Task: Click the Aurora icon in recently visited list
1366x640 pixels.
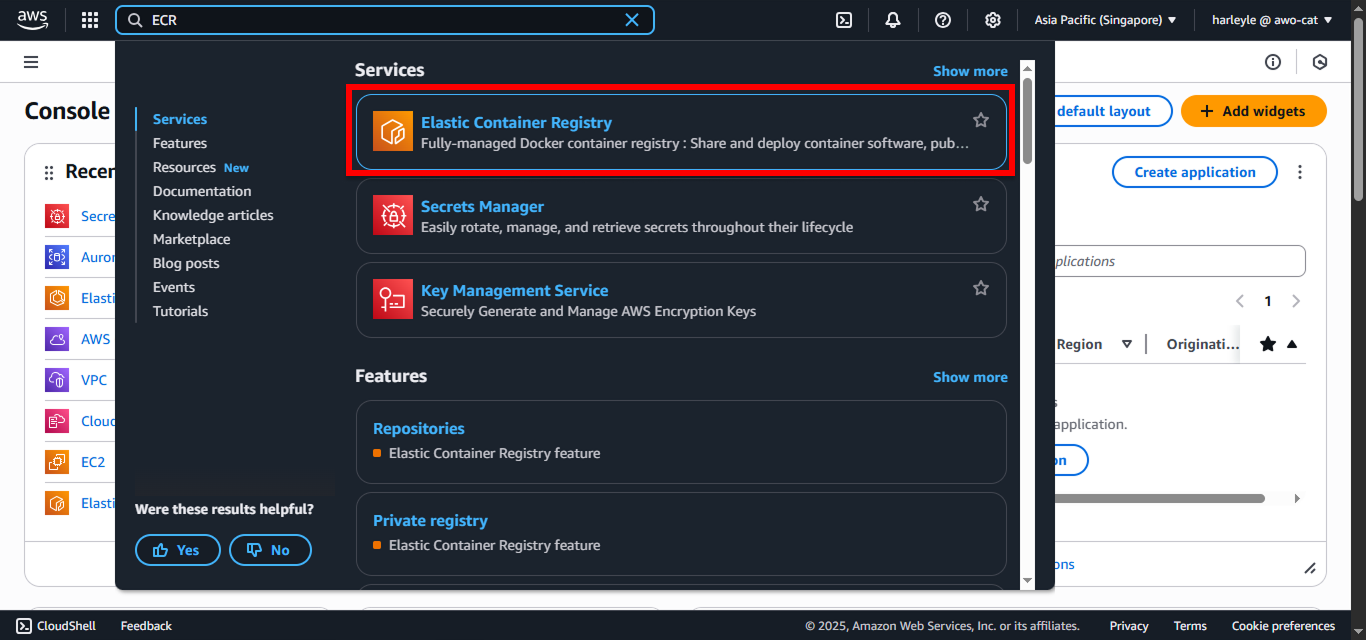Action: click(x=57, y=257)
